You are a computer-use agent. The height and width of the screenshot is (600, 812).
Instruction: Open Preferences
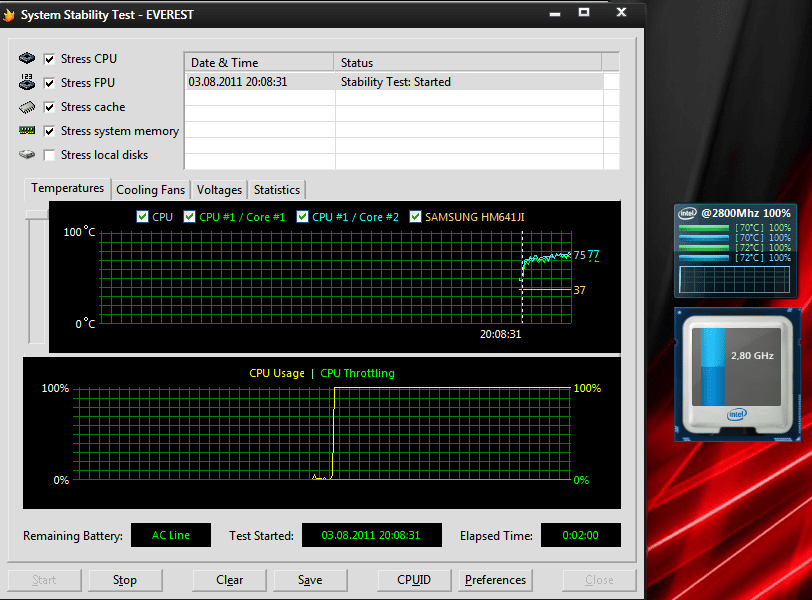pos(495,580)
